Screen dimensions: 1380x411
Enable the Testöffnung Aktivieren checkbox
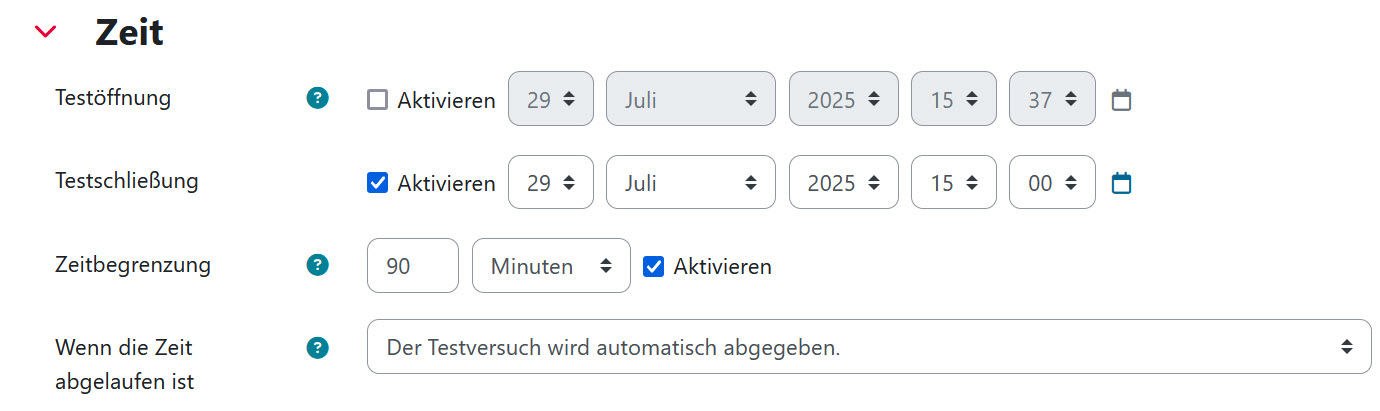(377, 99)
